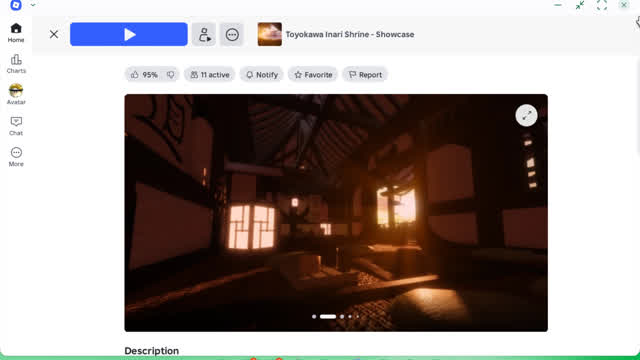Report this experience
The image size is (640, 360).
(x=365, y=75)
